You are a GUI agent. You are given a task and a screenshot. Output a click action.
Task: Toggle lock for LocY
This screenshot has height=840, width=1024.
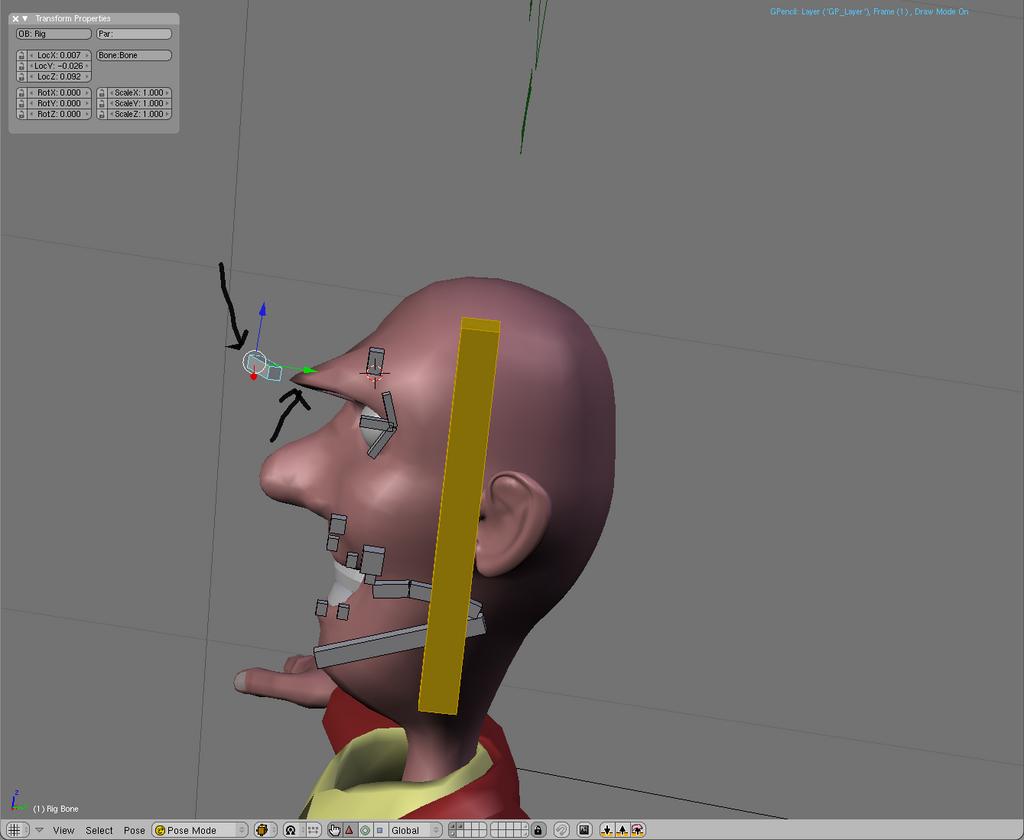[22, 66]
